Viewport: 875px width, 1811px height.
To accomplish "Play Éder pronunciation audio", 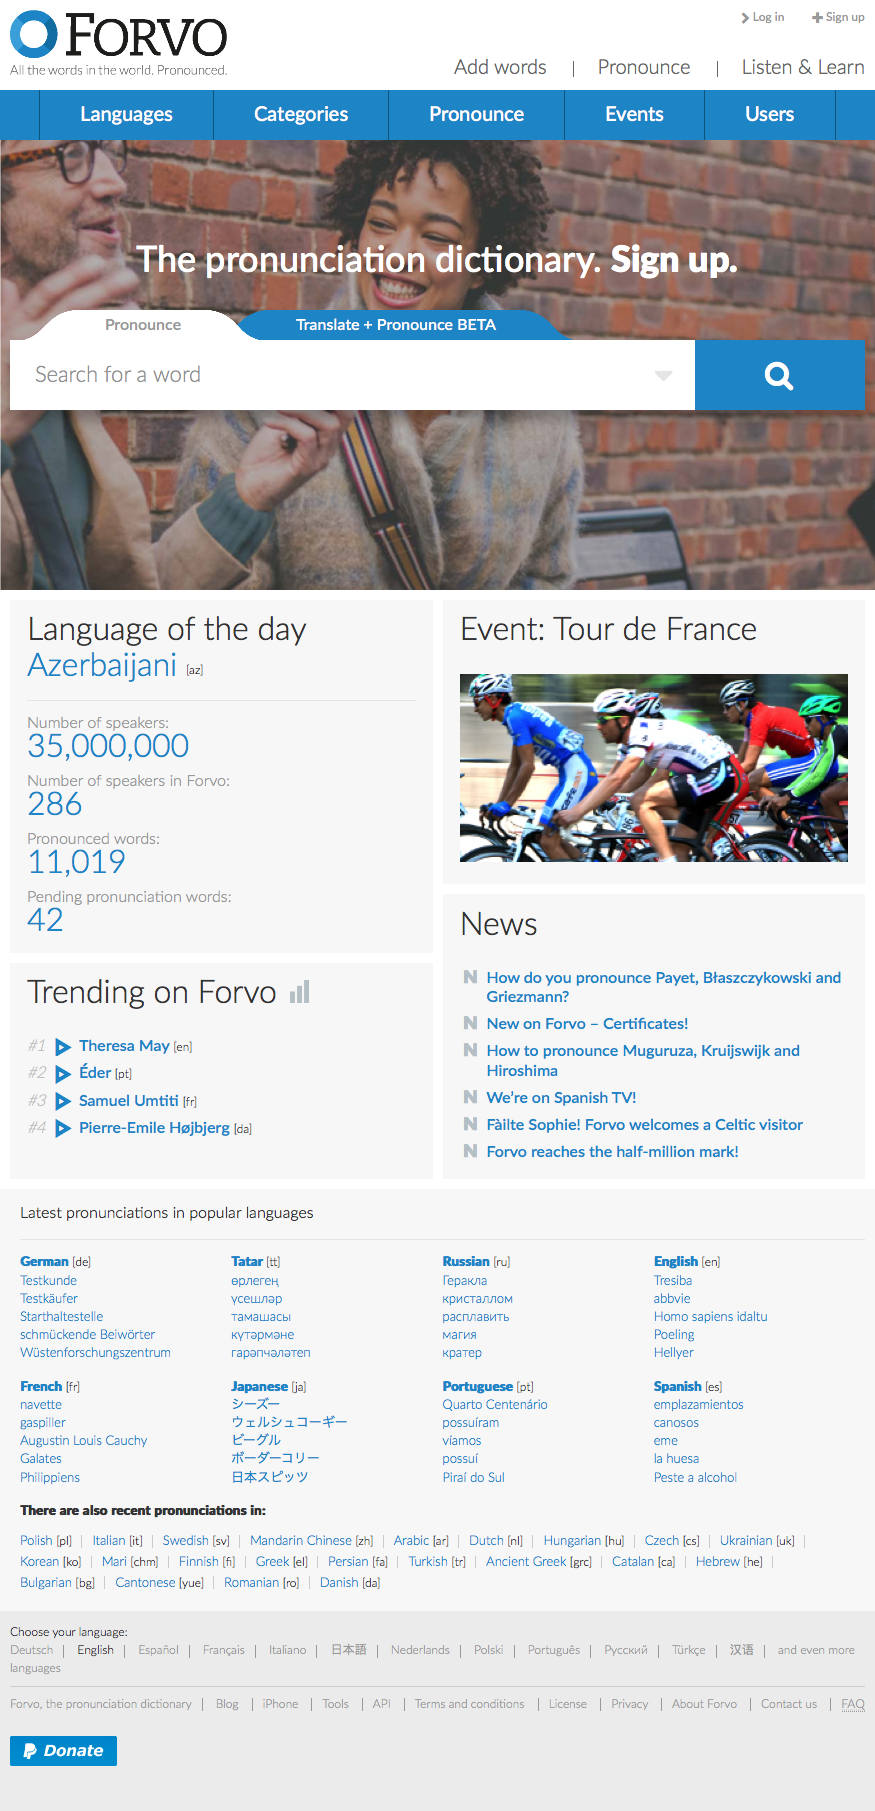I will [63, 1074].
